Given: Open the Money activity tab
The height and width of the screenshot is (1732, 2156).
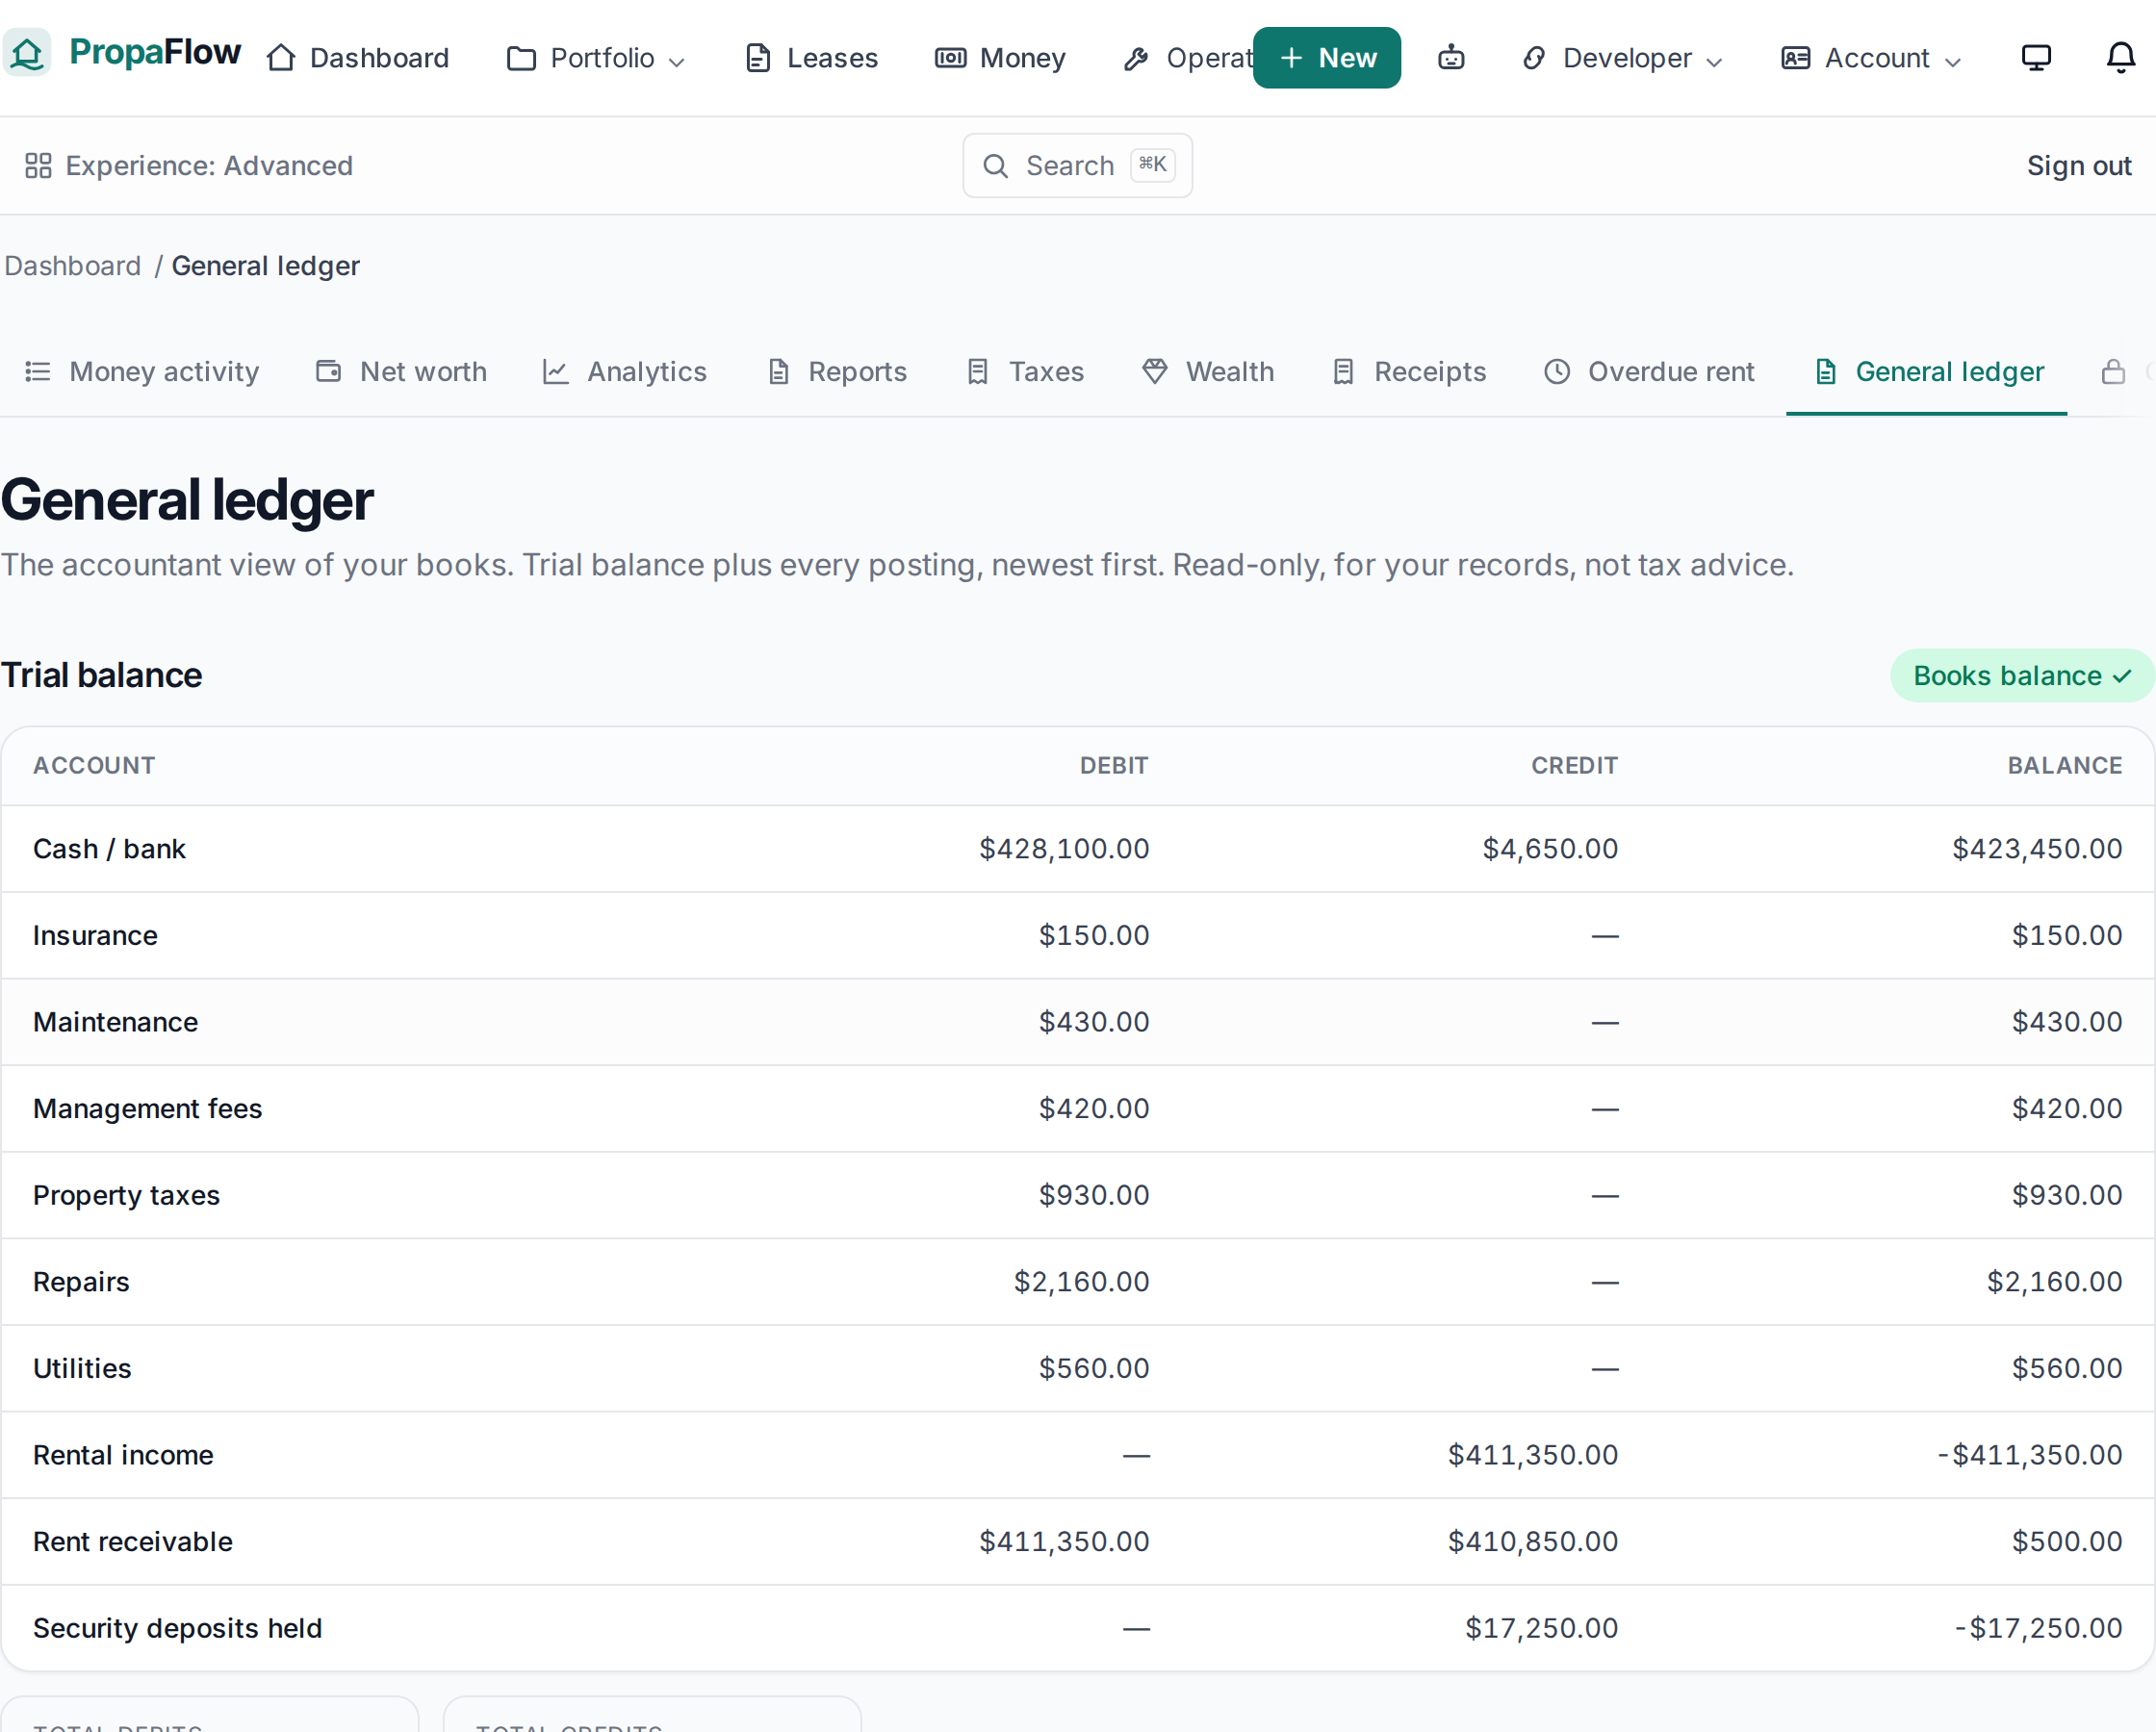Looking at the screenshot, I should 142,372.
